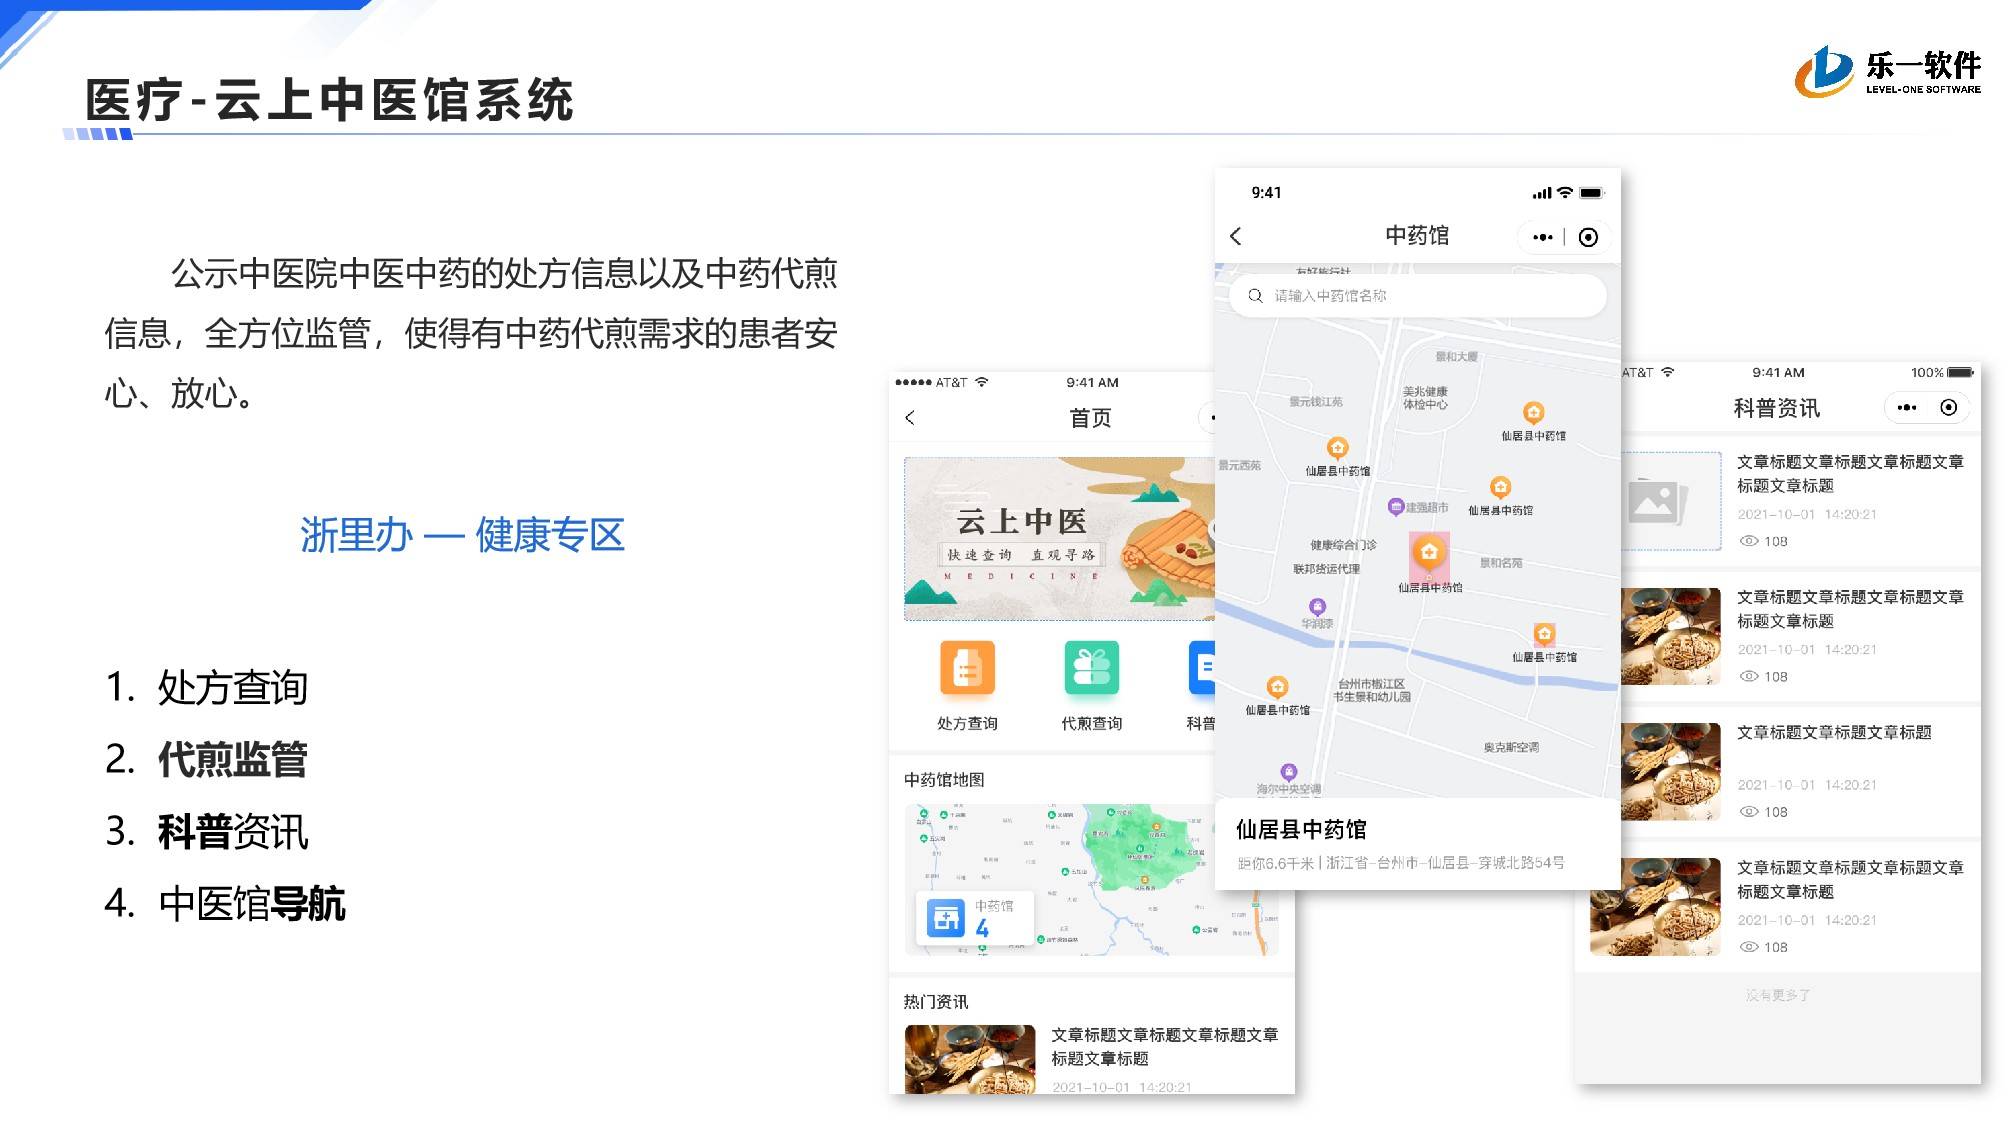Tap the purple 建强超市 map marker

pos(1396,507)
